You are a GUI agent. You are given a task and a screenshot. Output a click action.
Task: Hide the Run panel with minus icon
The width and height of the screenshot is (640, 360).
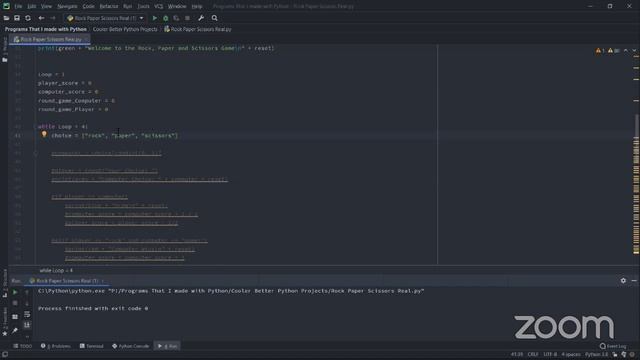click(634, 281)
